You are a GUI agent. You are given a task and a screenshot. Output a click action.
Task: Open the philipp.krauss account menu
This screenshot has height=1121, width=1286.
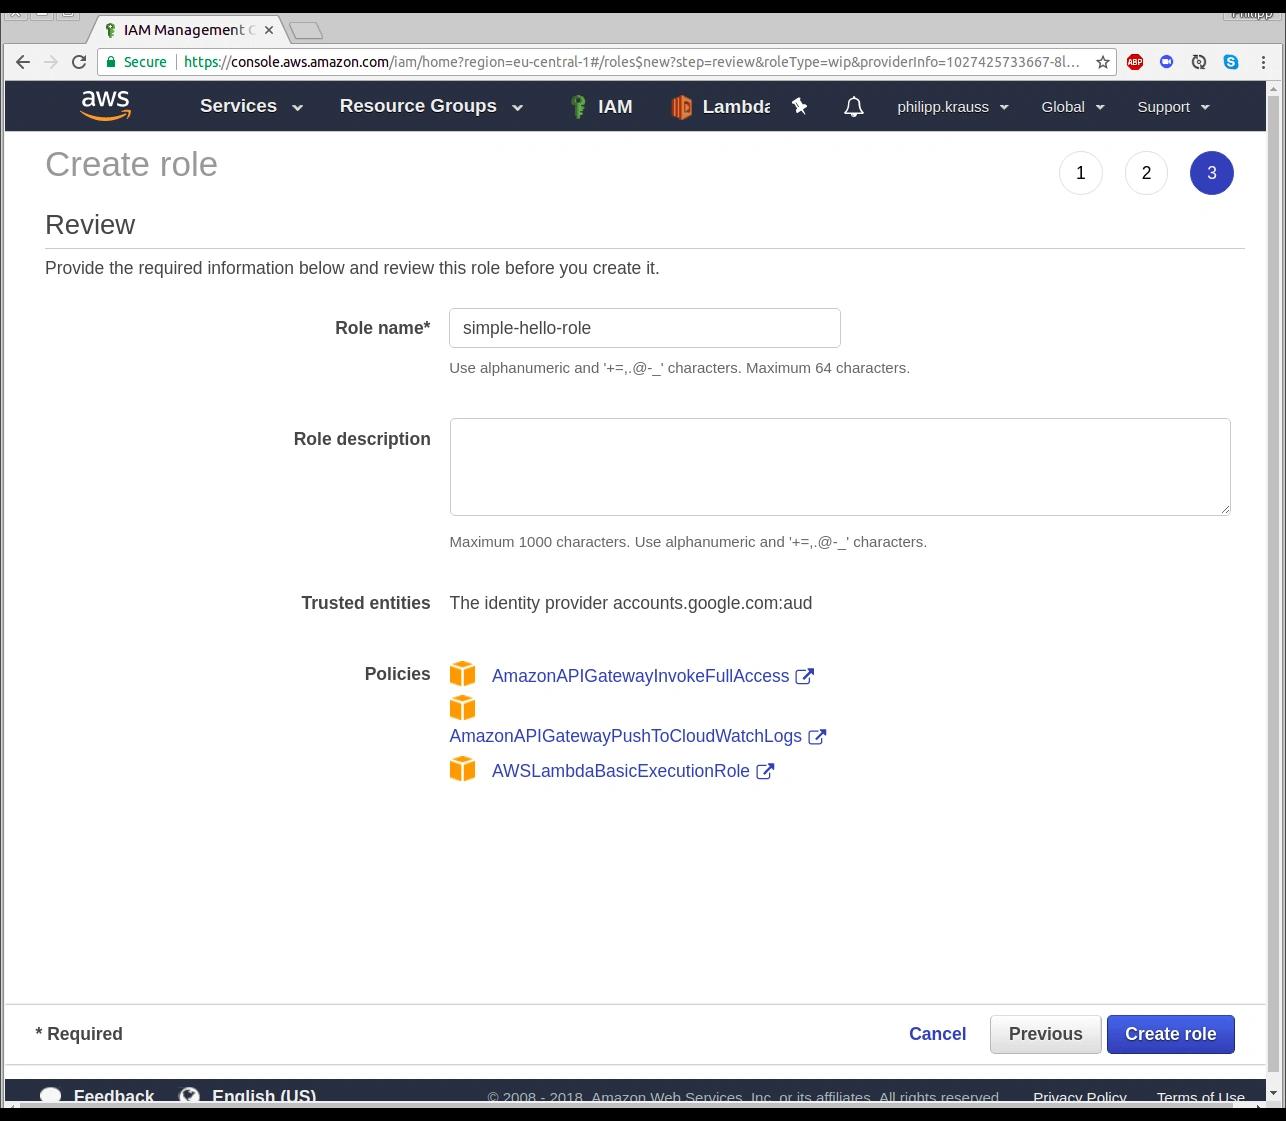(952, 107)
